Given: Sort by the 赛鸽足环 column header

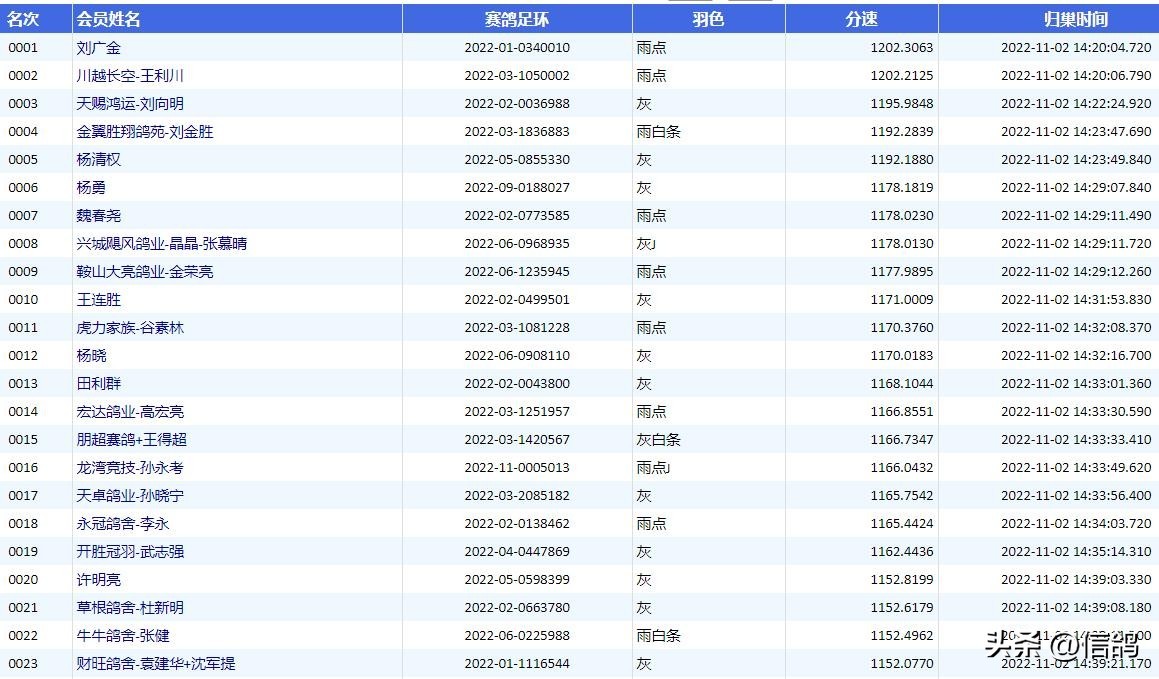Looking at the screenshot, I should tap(517, 19).
